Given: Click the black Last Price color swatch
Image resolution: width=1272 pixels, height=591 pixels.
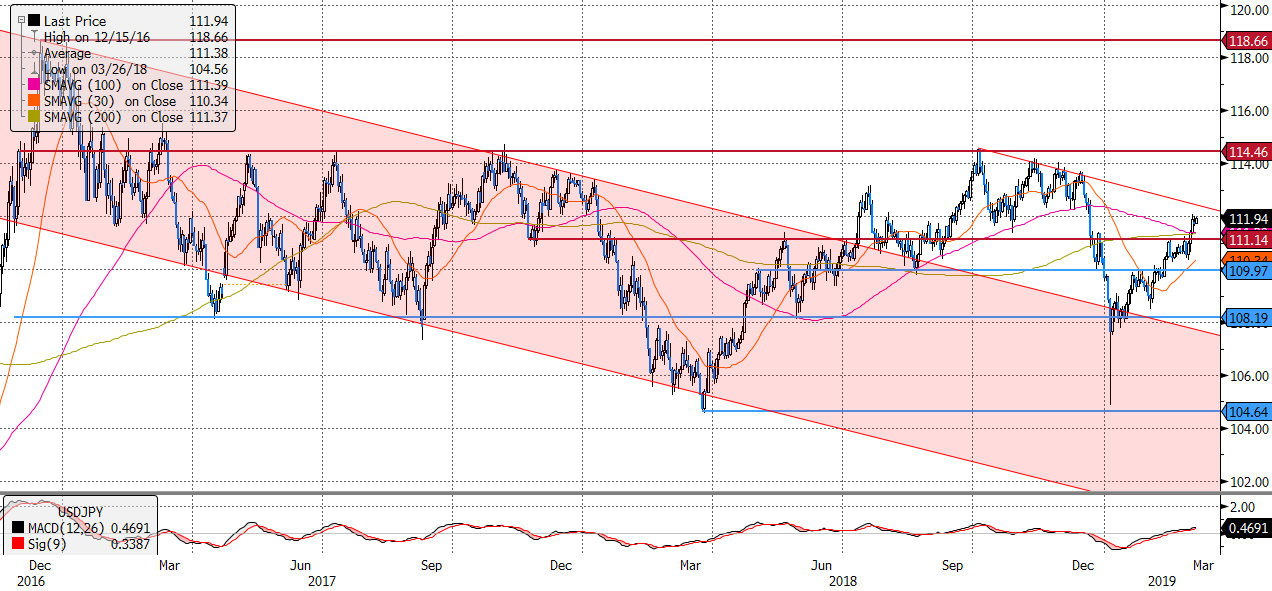Looking at the screenshot, I should click(35, 20).
